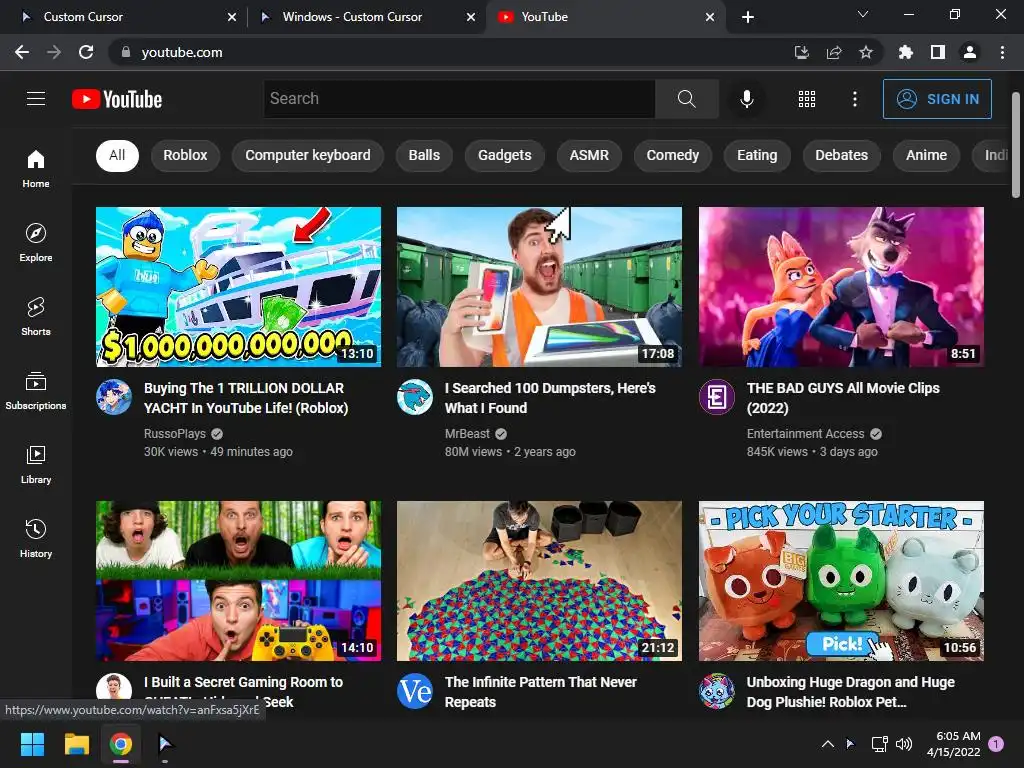Select the Computer keyboard chip
The width and height of the screenshot is (1024, 768).
308,155
